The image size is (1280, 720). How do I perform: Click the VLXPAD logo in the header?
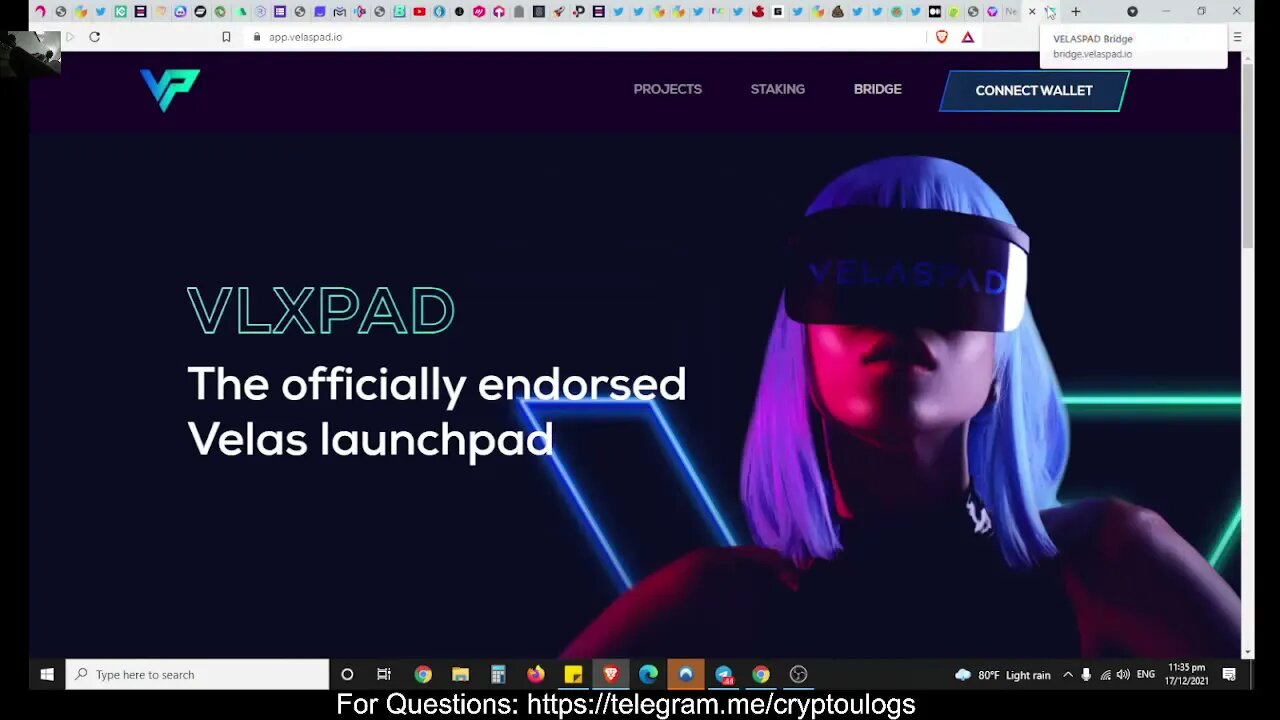(170, 90)
